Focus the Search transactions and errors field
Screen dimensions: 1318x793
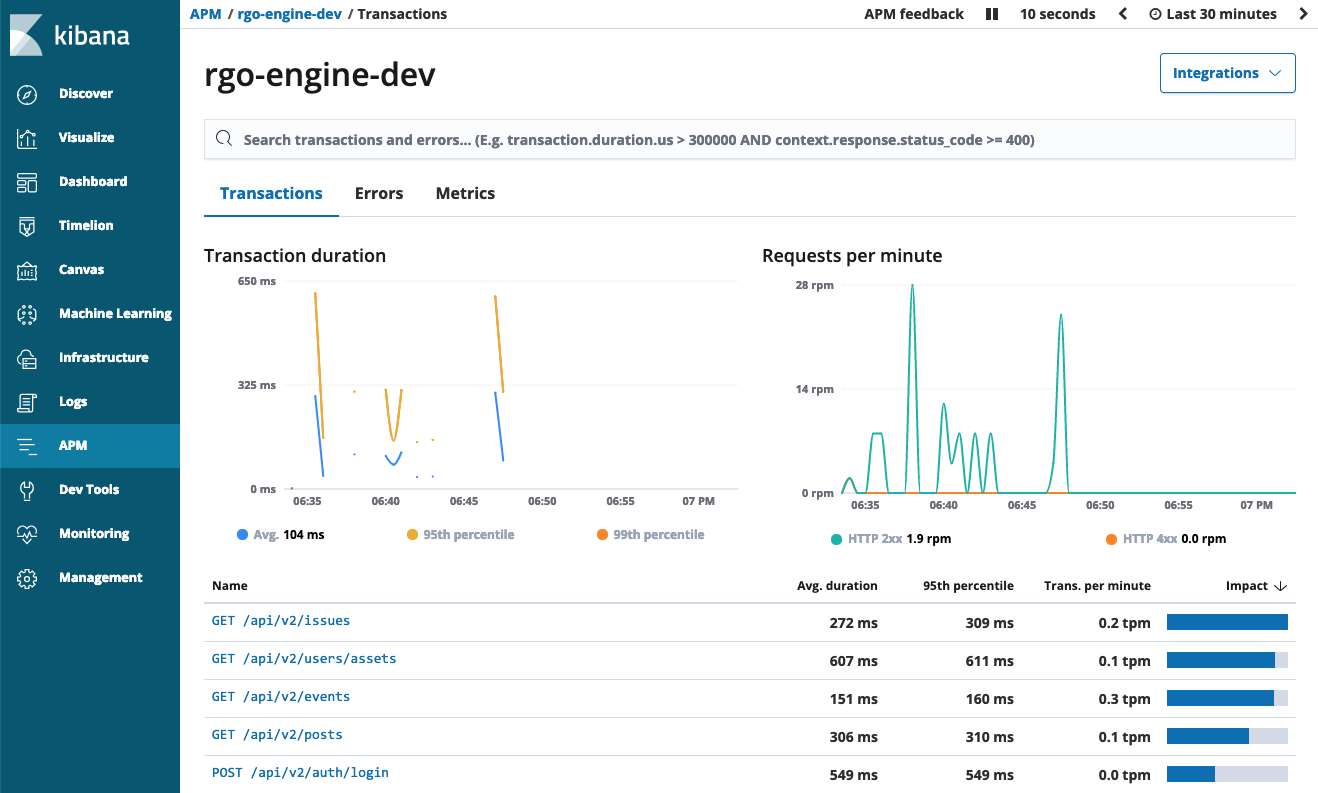pyautogui.click(x=750, y=139)
